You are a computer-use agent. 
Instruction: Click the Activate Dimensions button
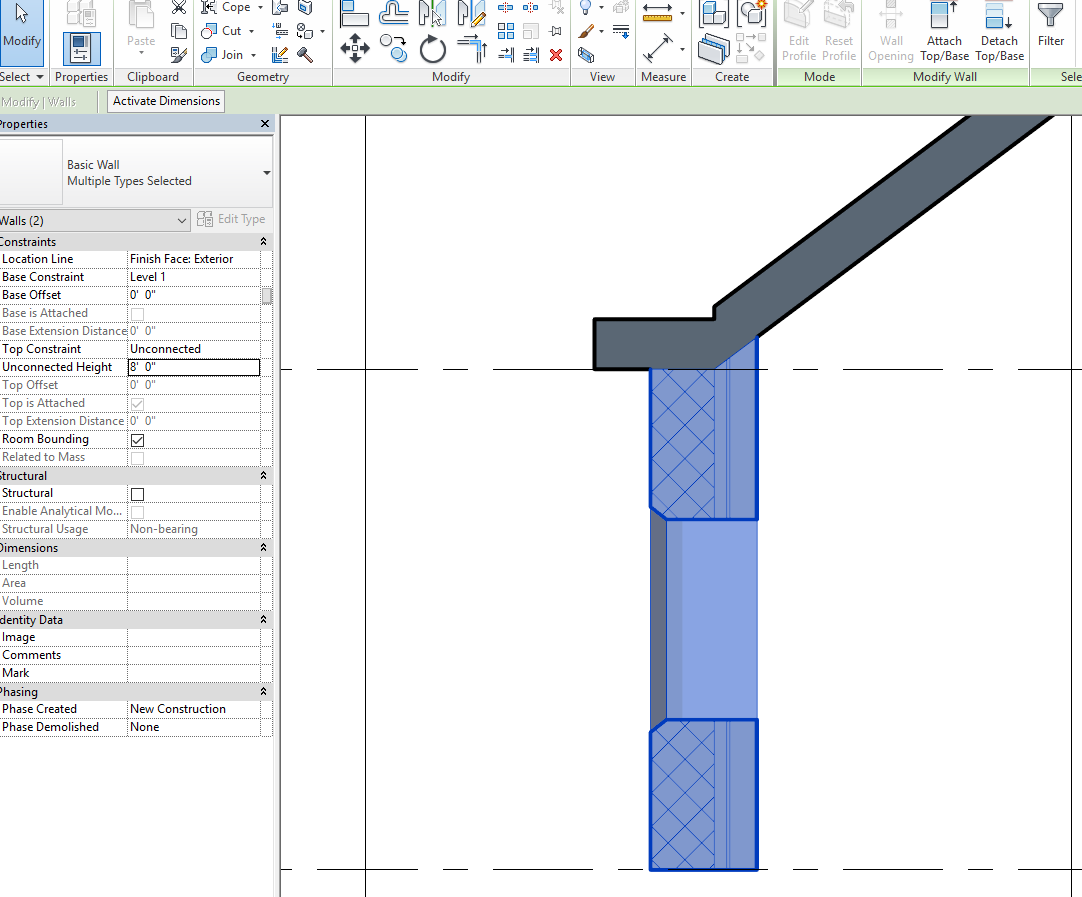165,100
